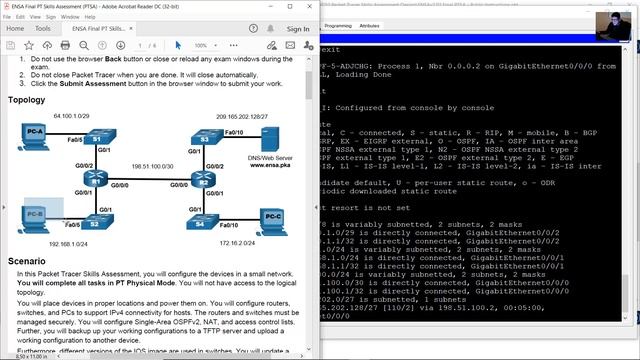The image size is (640, 360).
Task: Open the View menu in Acrobat
Action: point(35,17)
